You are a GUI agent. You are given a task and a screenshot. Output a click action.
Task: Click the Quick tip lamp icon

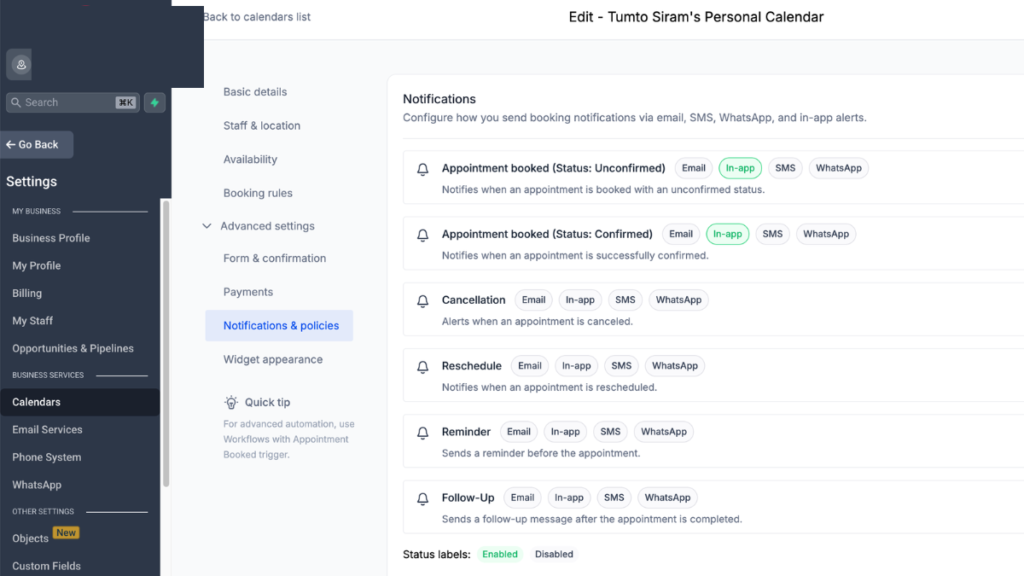[230, 401]
